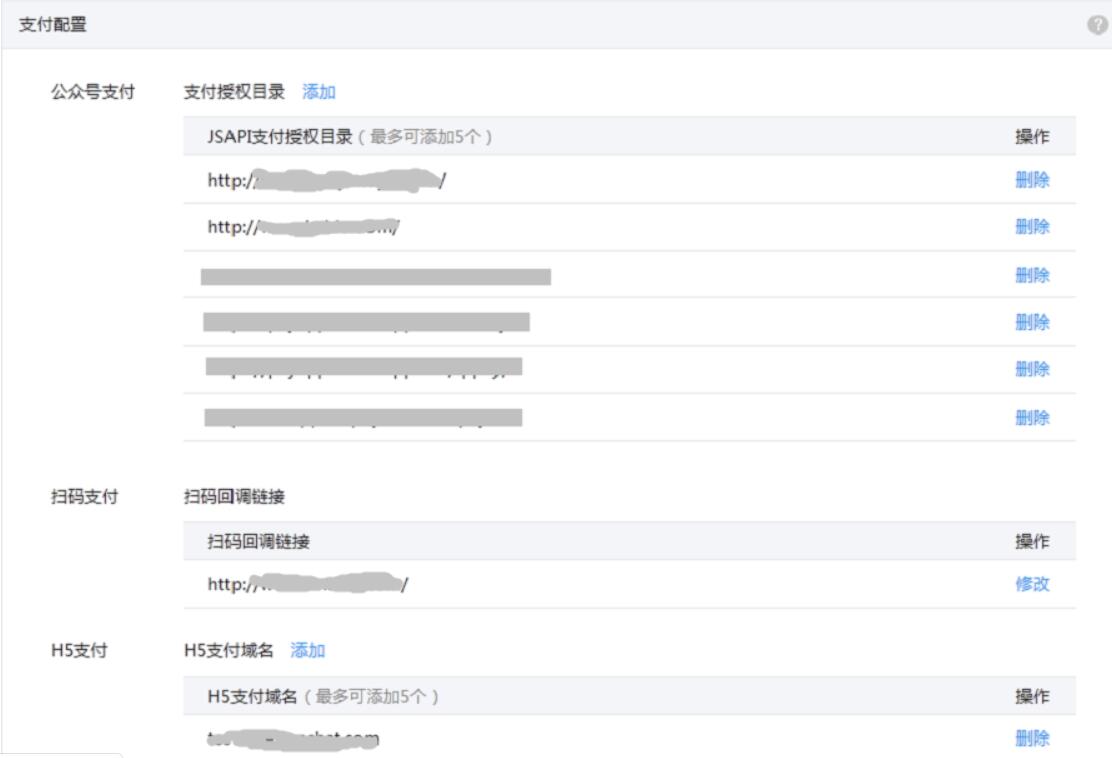Screen dimensions: 1112x758
Task: Click the help question mark icon
Action: tap(1097, 25)
